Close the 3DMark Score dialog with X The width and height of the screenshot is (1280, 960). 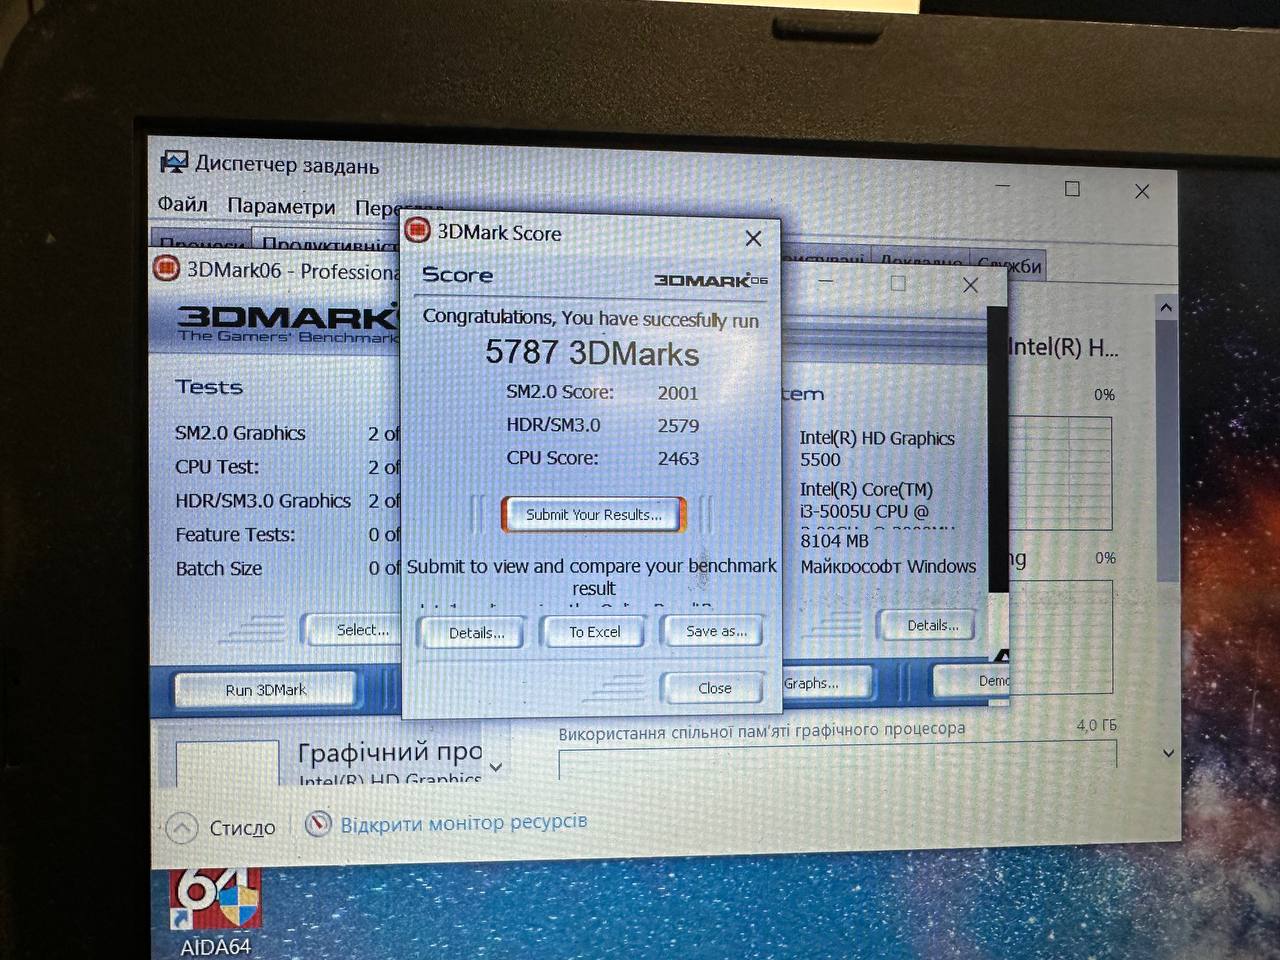[753, 238]
